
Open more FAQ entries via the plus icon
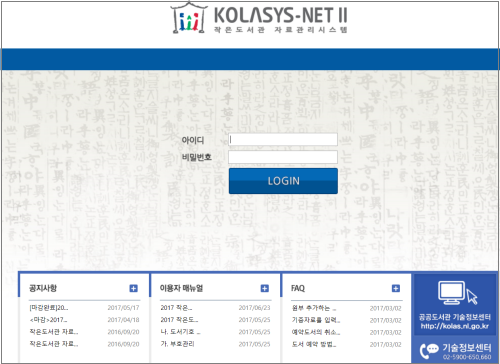coord(396,288)
